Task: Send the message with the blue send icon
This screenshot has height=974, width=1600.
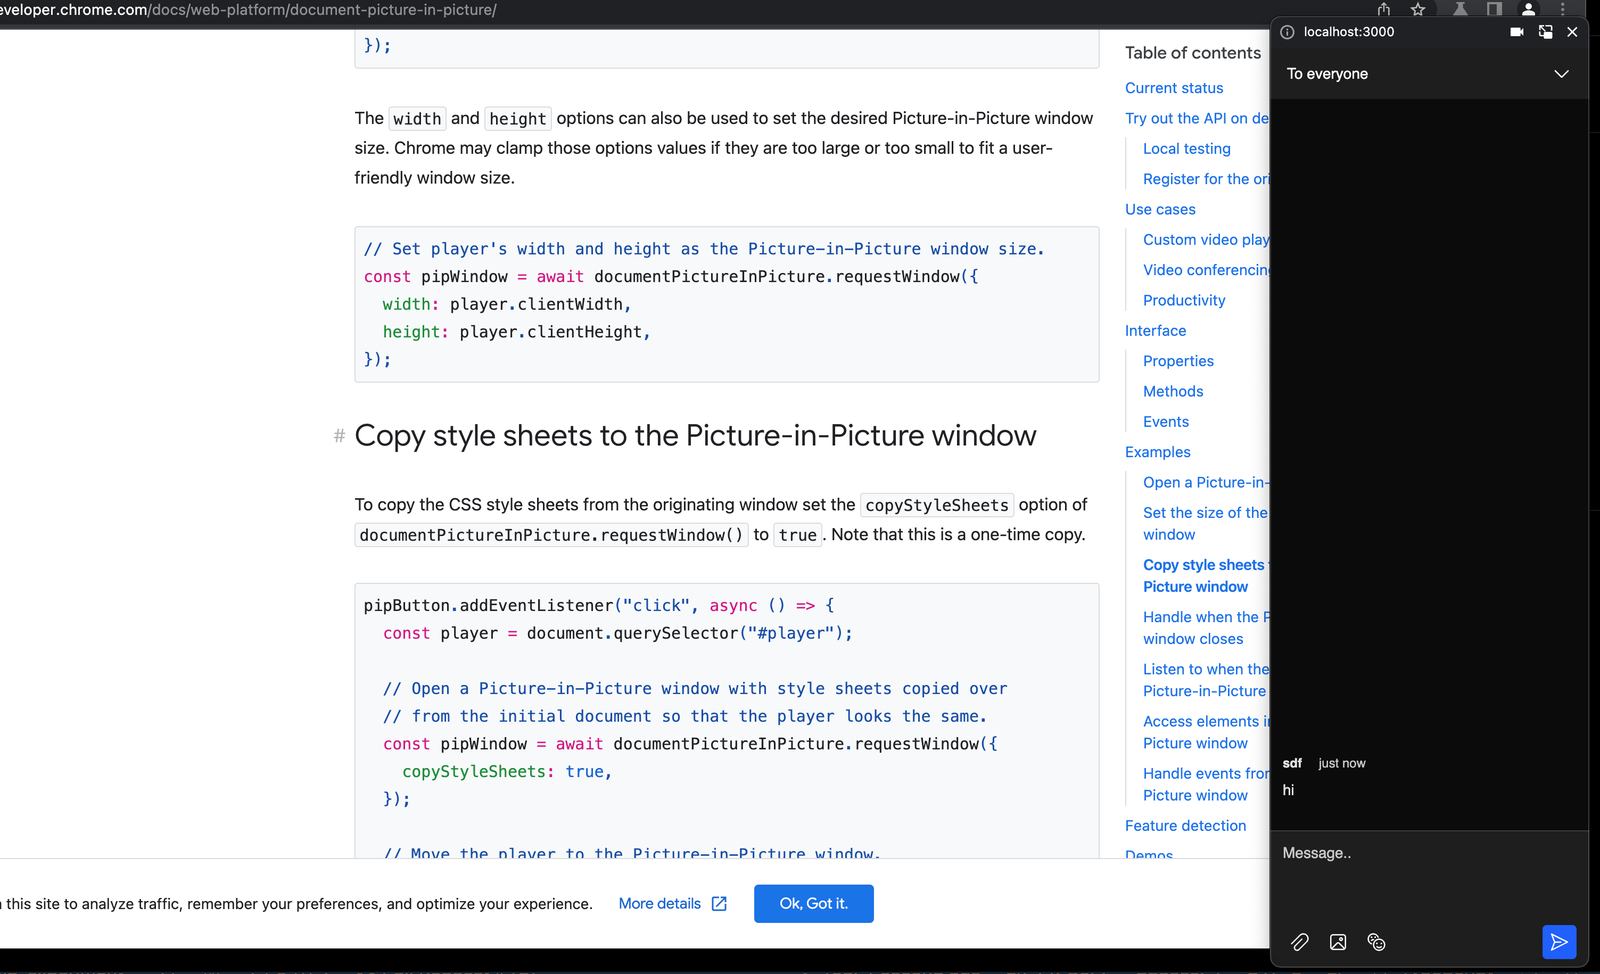Action: (x=1558, y=941)
